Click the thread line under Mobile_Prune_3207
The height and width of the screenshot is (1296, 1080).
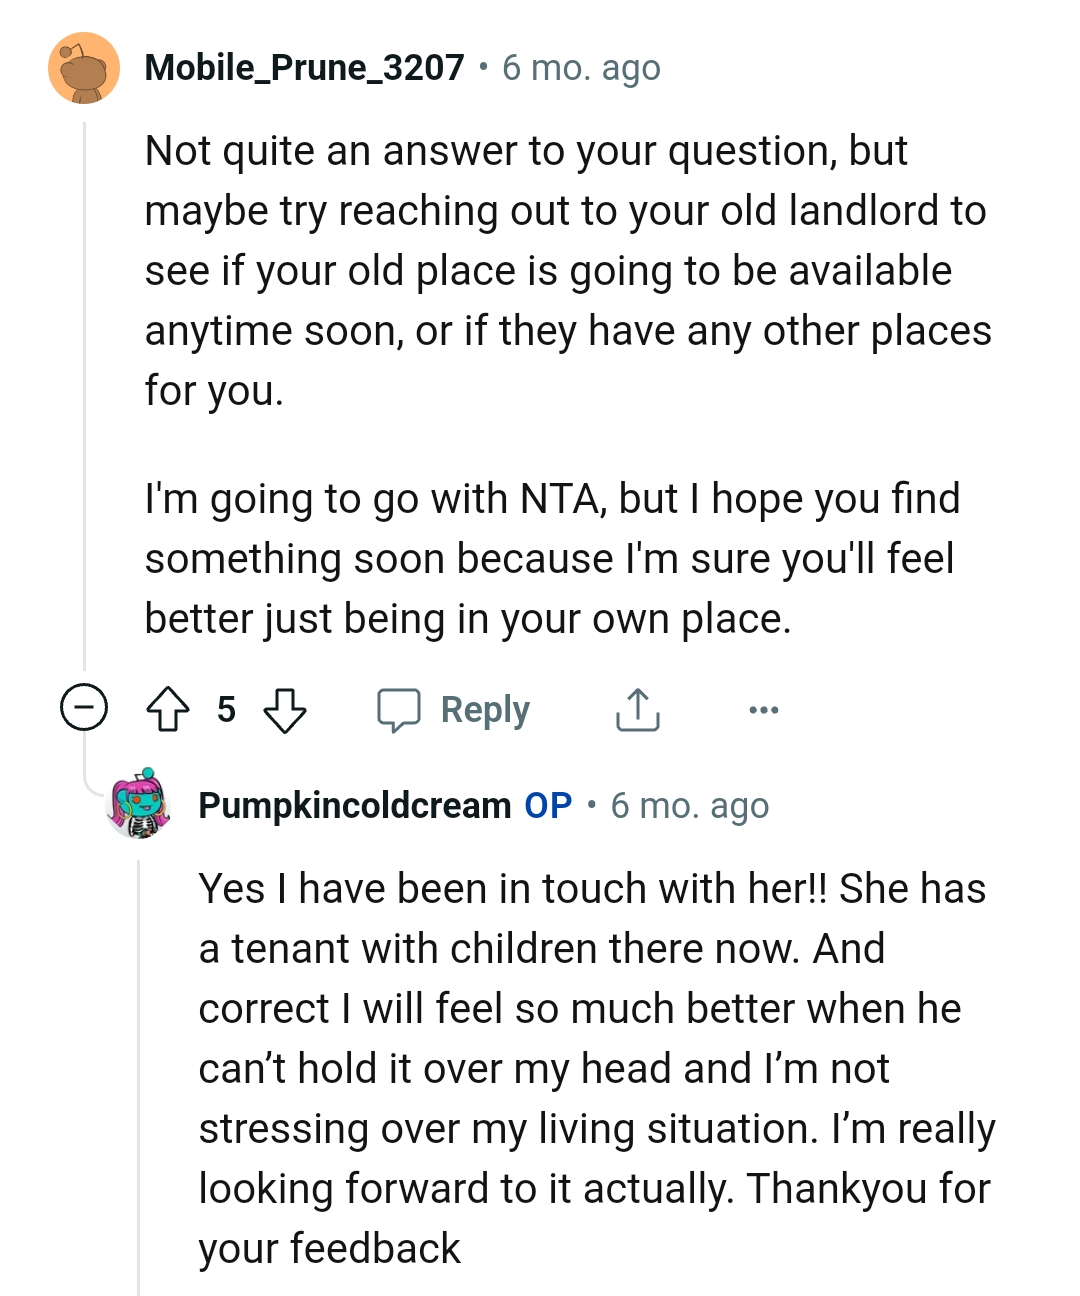(83, 400)
